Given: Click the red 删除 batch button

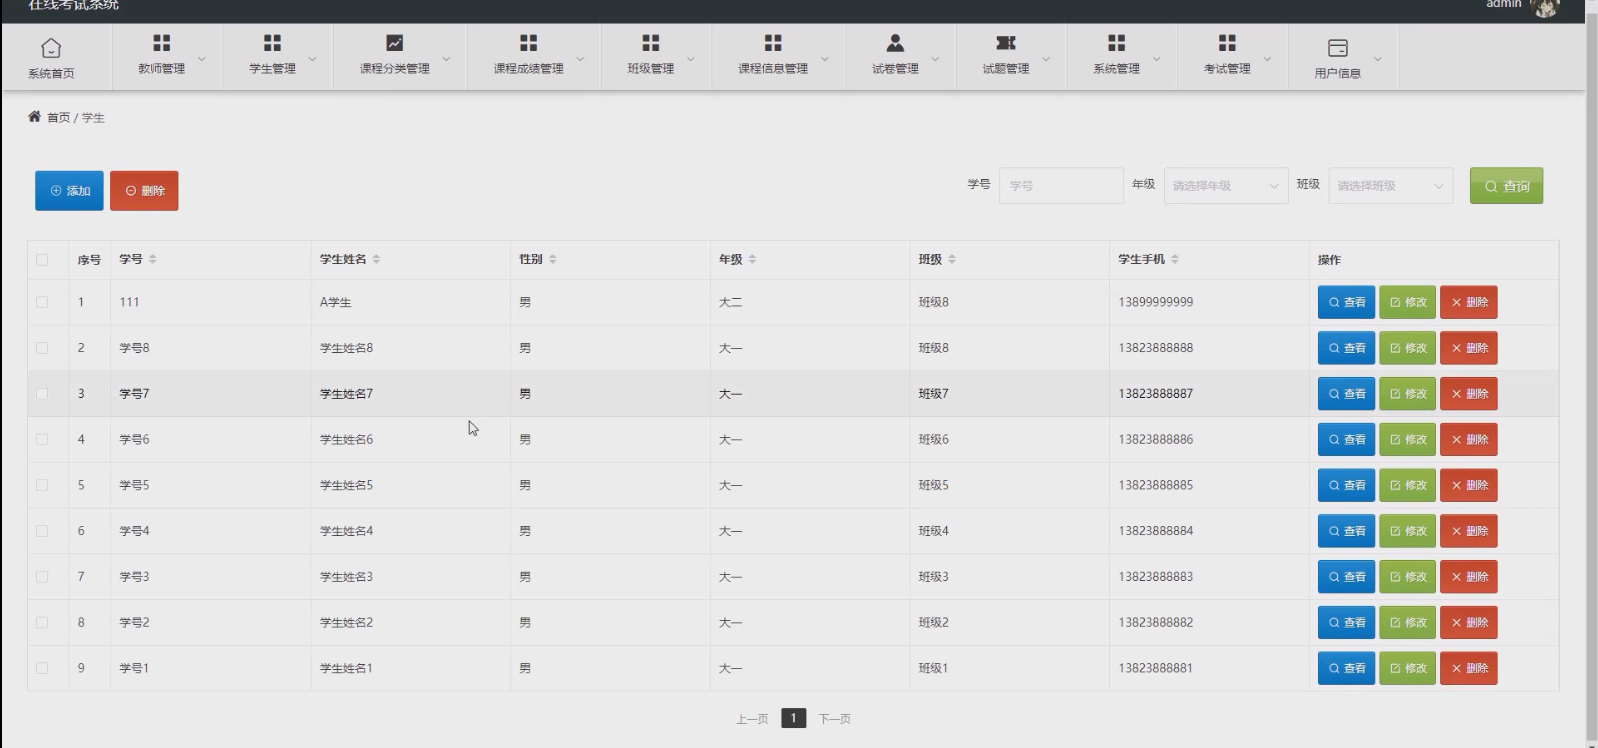Looking at the screenshot, I should (x=144, y=191).
